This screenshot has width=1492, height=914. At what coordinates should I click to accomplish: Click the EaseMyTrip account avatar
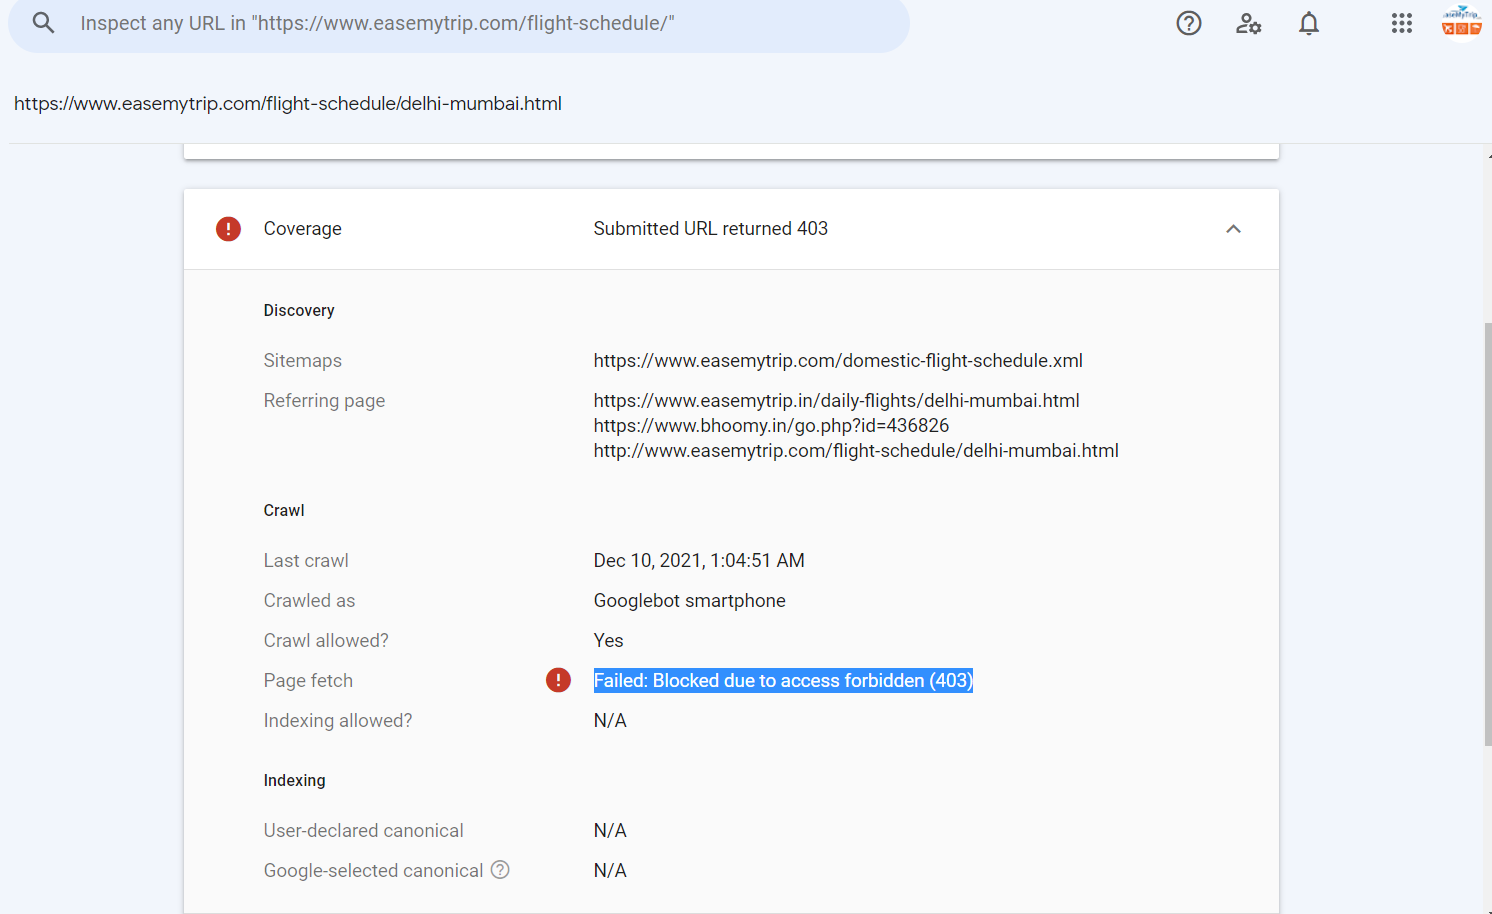coord(1461,22)
